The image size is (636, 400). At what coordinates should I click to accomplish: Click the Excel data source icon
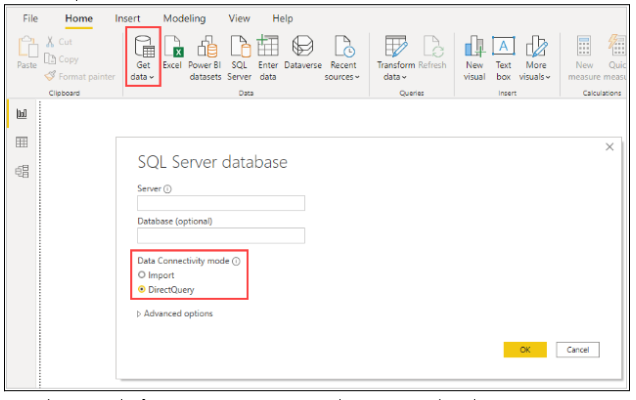[x=172, y=55]
